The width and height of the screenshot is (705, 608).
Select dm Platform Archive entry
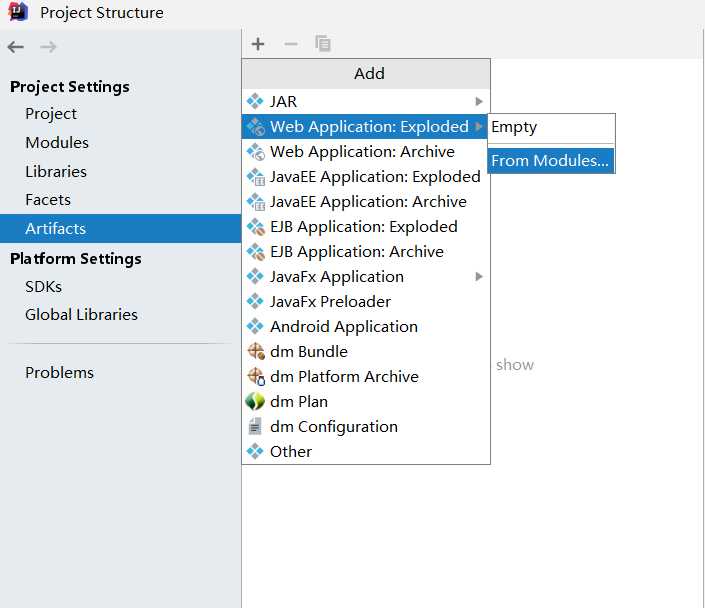pos(365,376)
